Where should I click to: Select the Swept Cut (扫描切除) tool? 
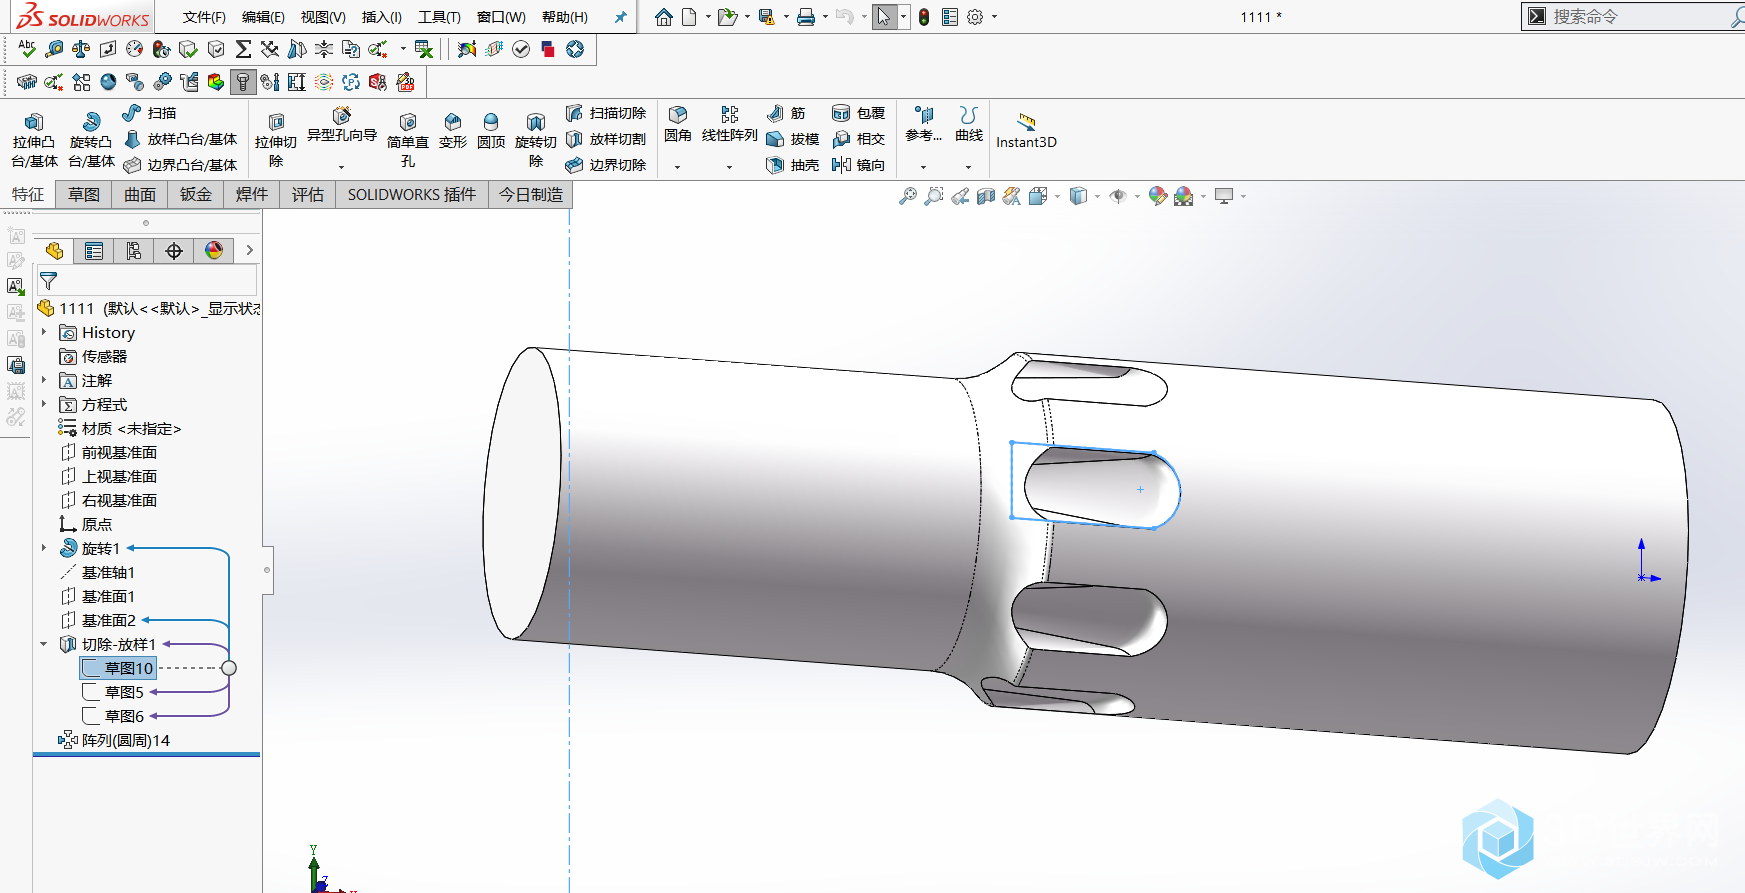pyautogui.click(x=606, y=113)
